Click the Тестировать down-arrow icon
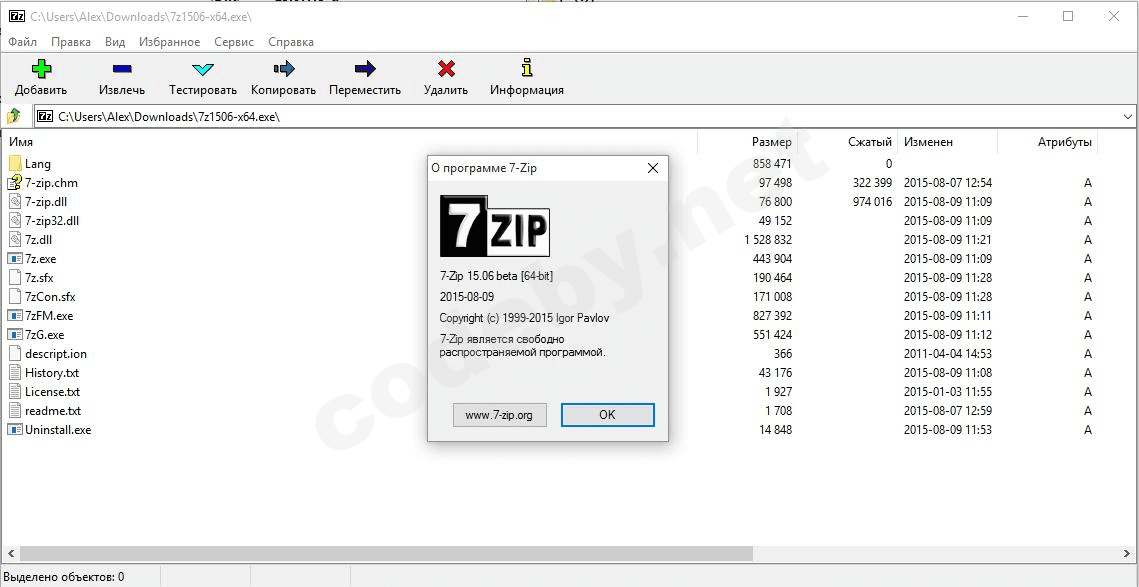The width and height of the screenshot is (1139, 587). coord(203,69)
